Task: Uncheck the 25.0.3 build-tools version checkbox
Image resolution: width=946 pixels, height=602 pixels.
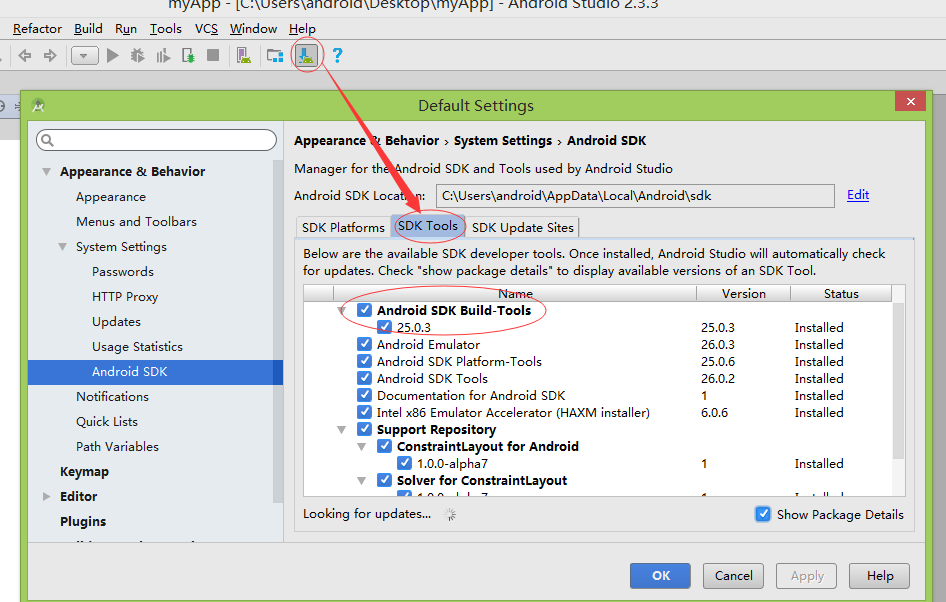Action: [384, 327]
